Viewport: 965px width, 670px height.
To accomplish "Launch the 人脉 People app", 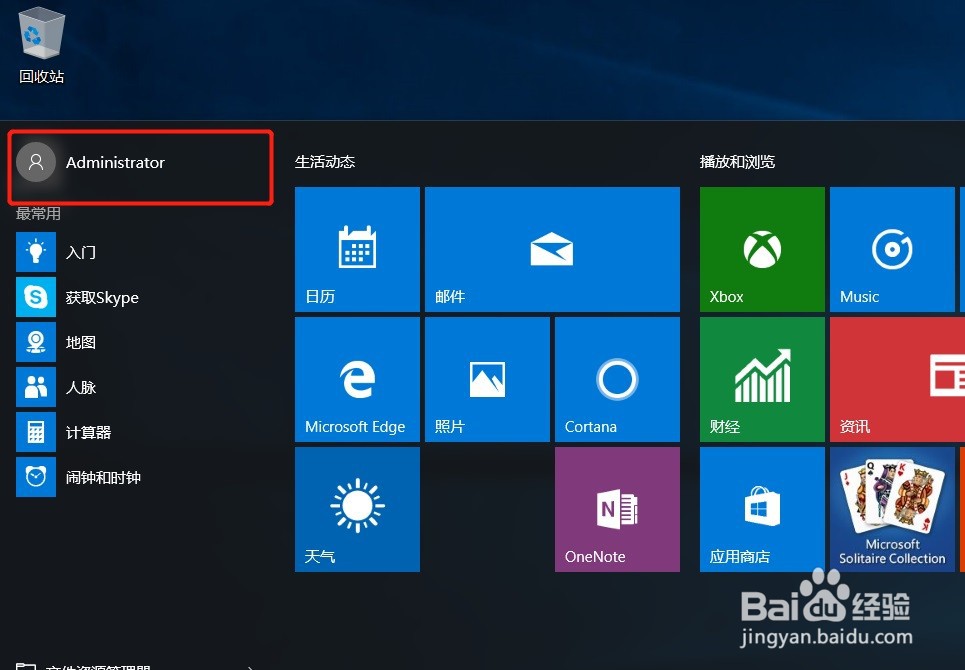I will pyautogui.click(x=80, y=387).
